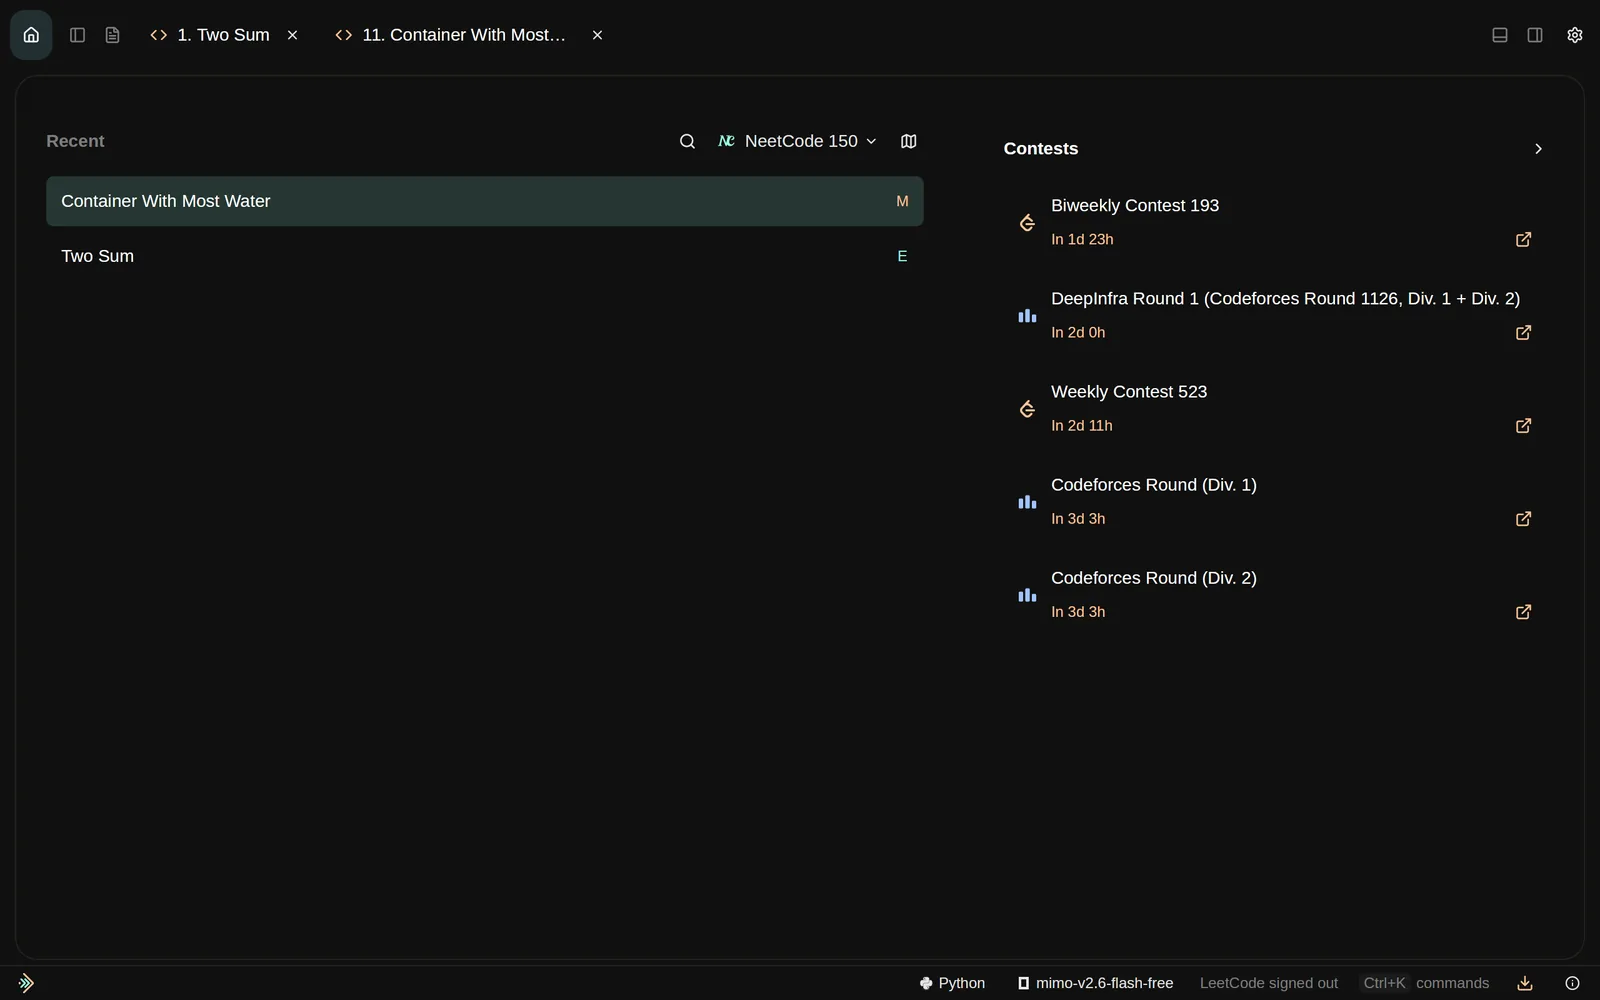Toggle the right sidebar panel
1600x1000 pixels.
(x=1535, y=35)
